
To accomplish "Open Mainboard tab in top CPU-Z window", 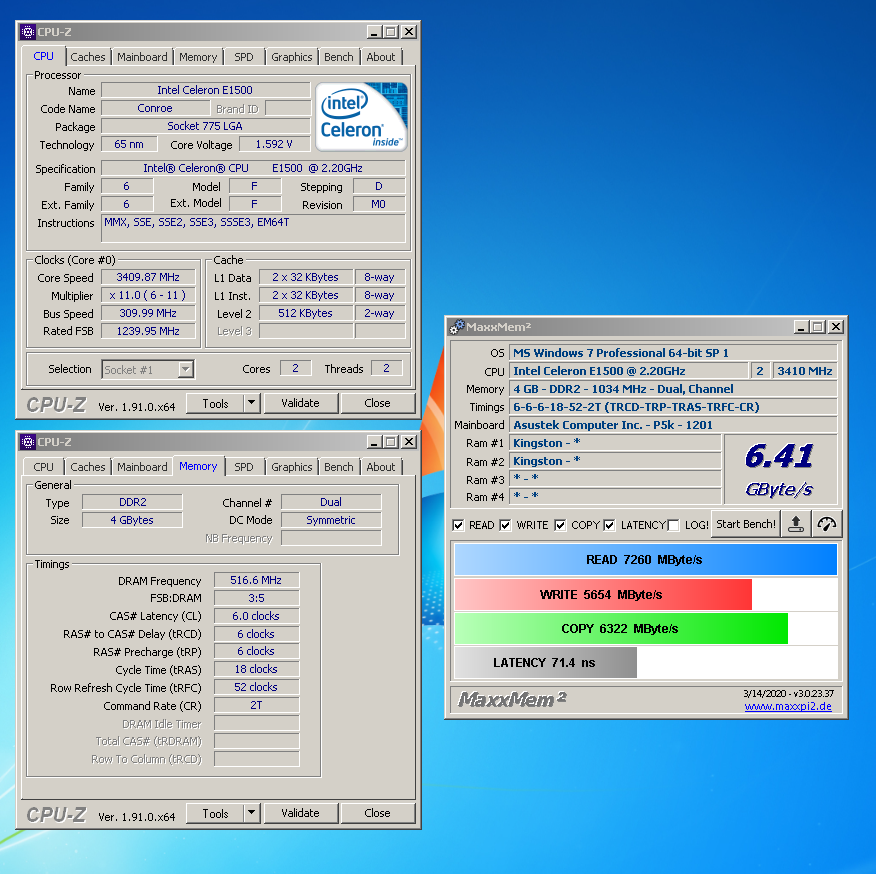I will (142, 57).
